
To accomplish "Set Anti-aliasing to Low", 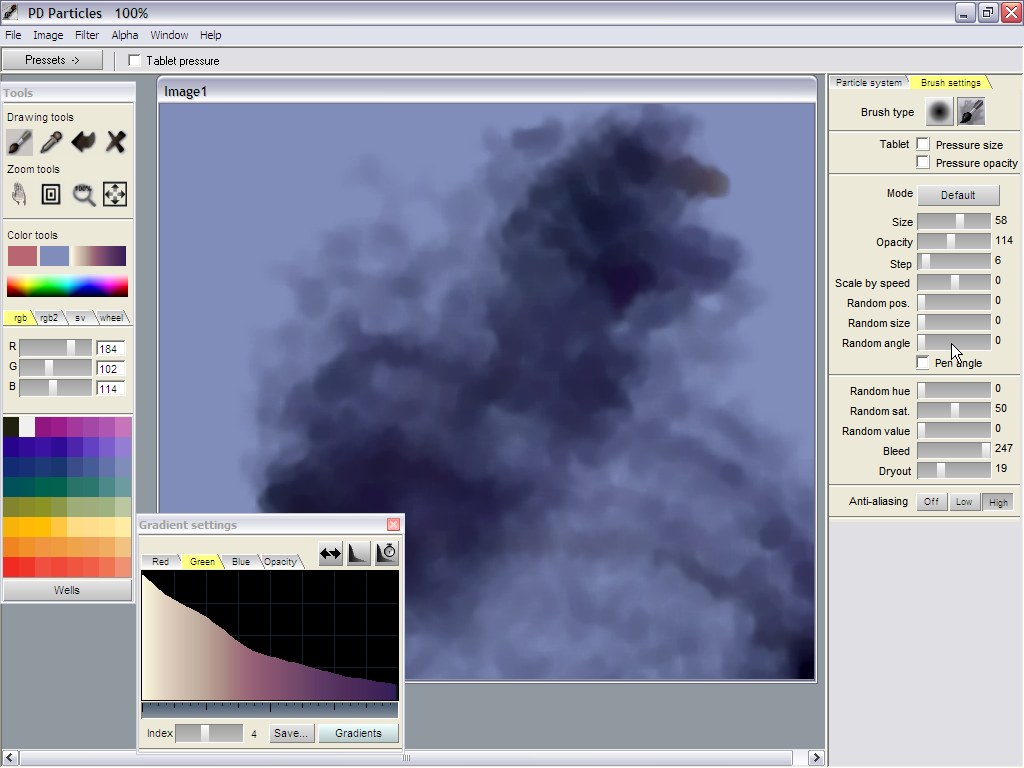I will [x=963, y=502].
